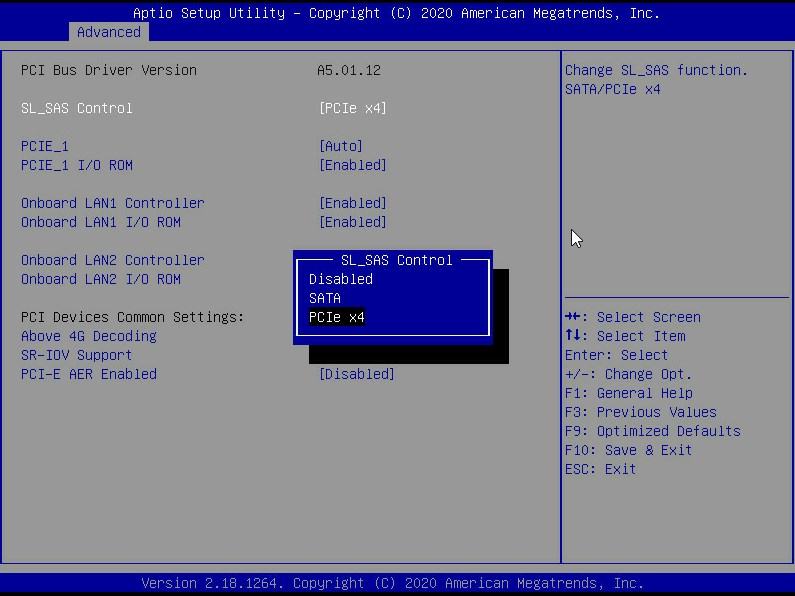Click SL_SAS Control setting label
The height and width of the screenshot is (596, 795).
coord(77,108)
